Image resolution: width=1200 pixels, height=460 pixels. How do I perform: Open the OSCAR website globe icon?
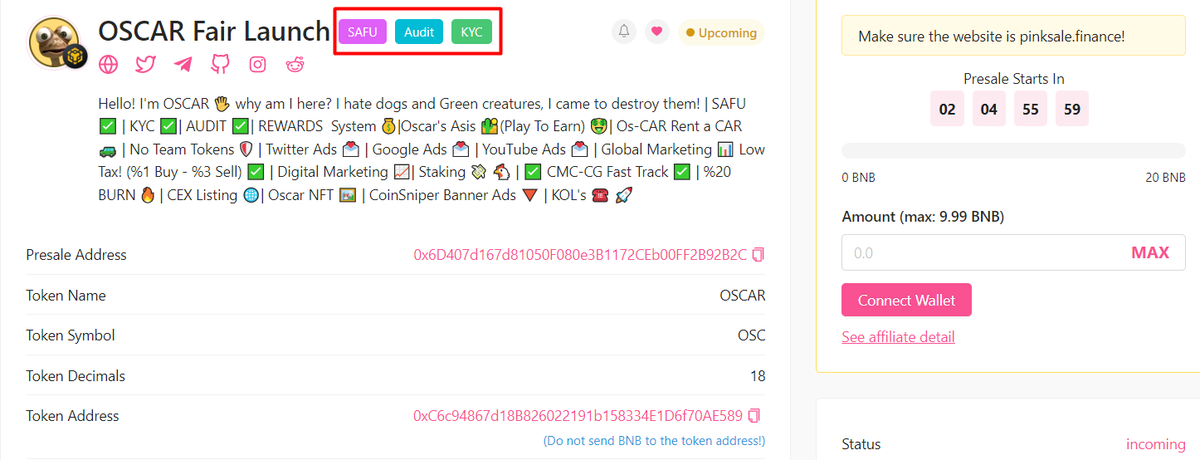(108, 65)
